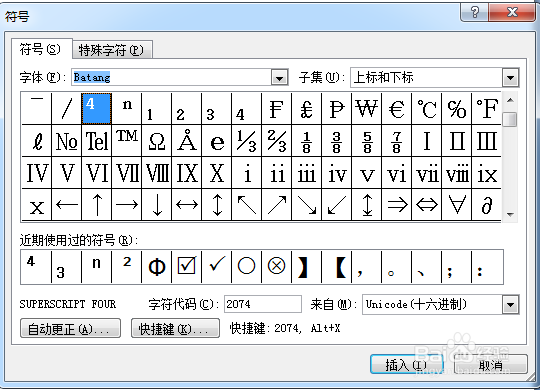Choose the Peso sign ₱ symbol
Image resolution: width=540 pixels, height=390 pixels.
coord(336,109)
